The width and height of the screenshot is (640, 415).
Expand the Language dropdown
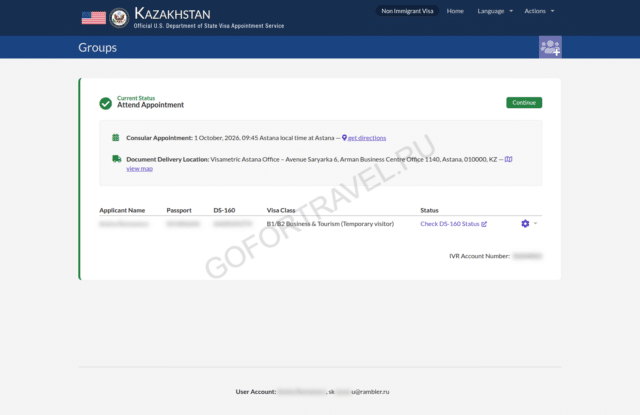pos(495,11)
